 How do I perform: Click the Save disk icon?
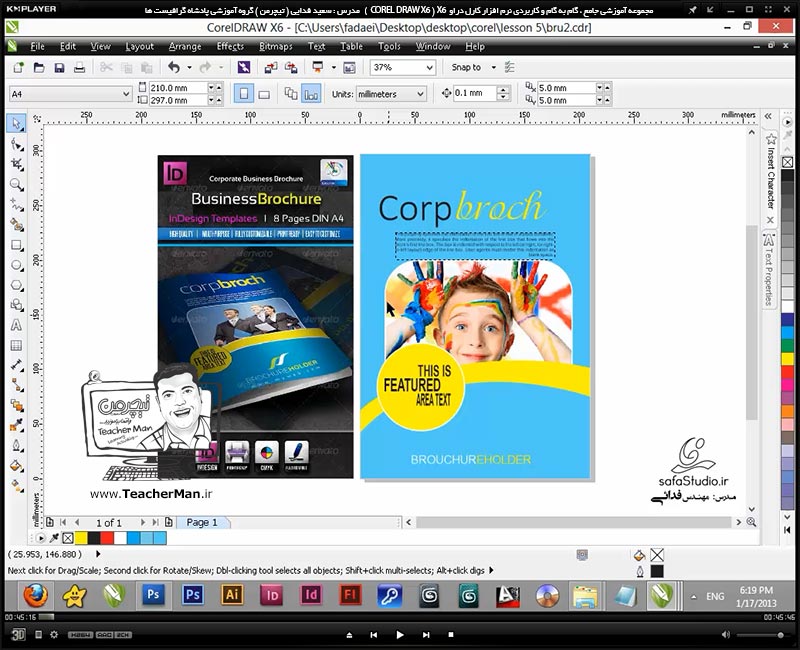(59, 67)
